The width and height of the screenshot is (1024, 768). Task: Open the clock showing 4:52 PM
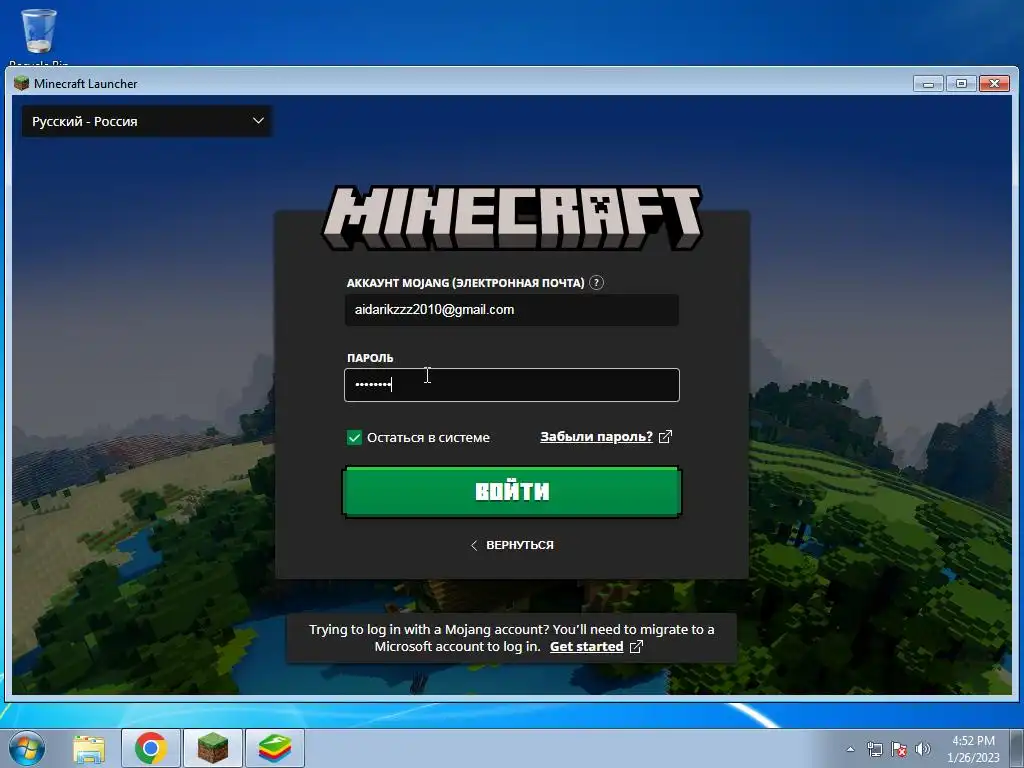pyautogui.click(x=973, y=749)
